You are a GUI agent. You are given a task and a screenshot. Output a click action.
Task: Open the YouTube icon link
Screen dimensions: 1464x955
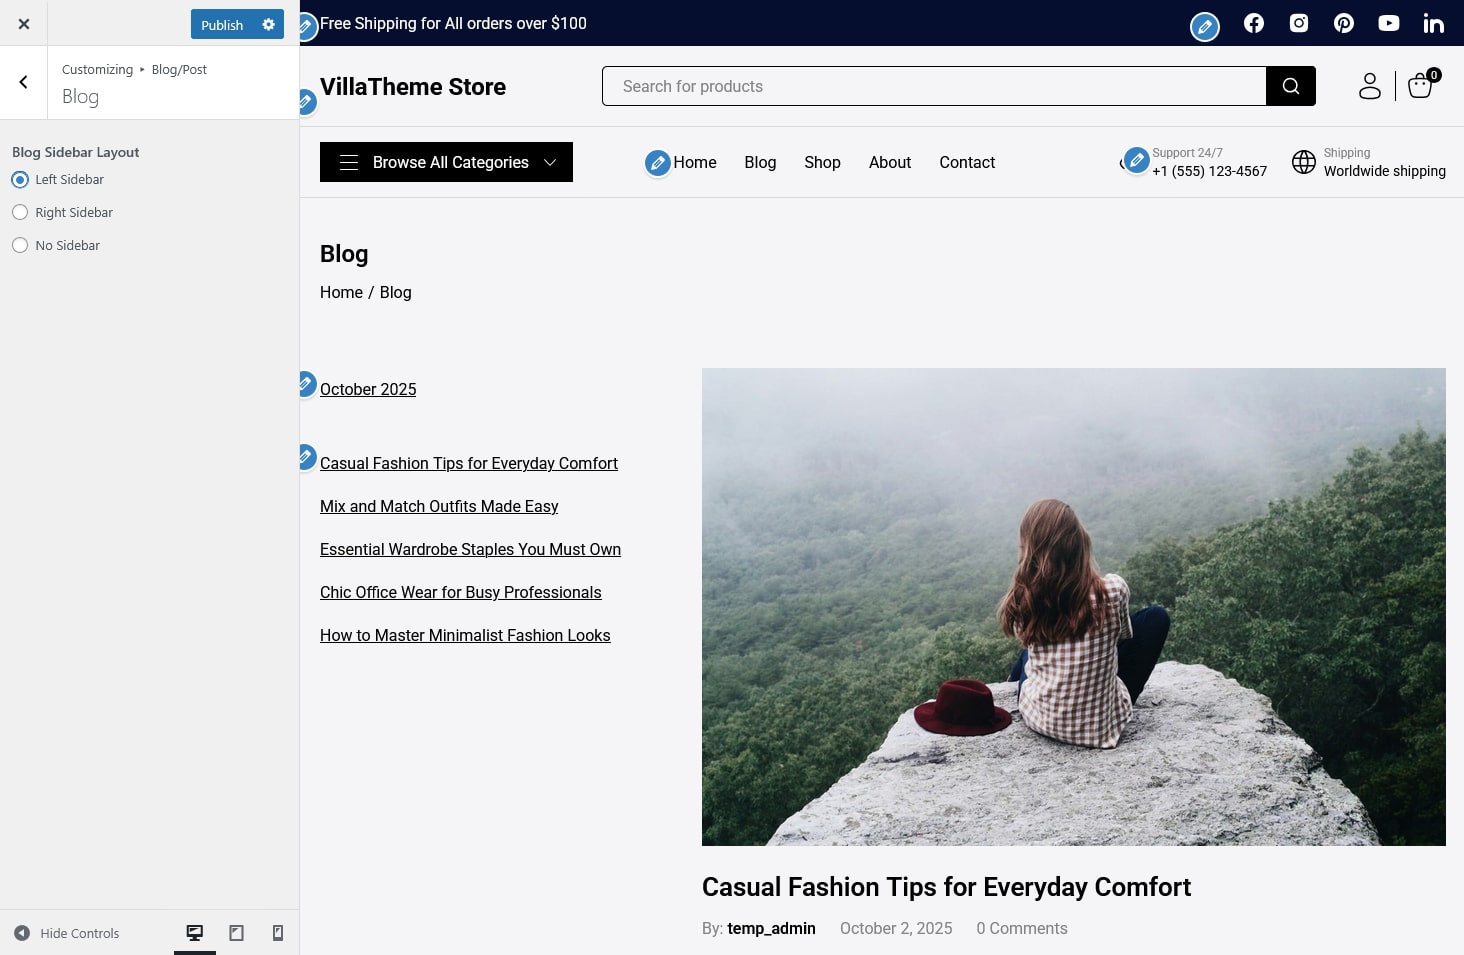pyautogui.click(x=1388, y=23)
